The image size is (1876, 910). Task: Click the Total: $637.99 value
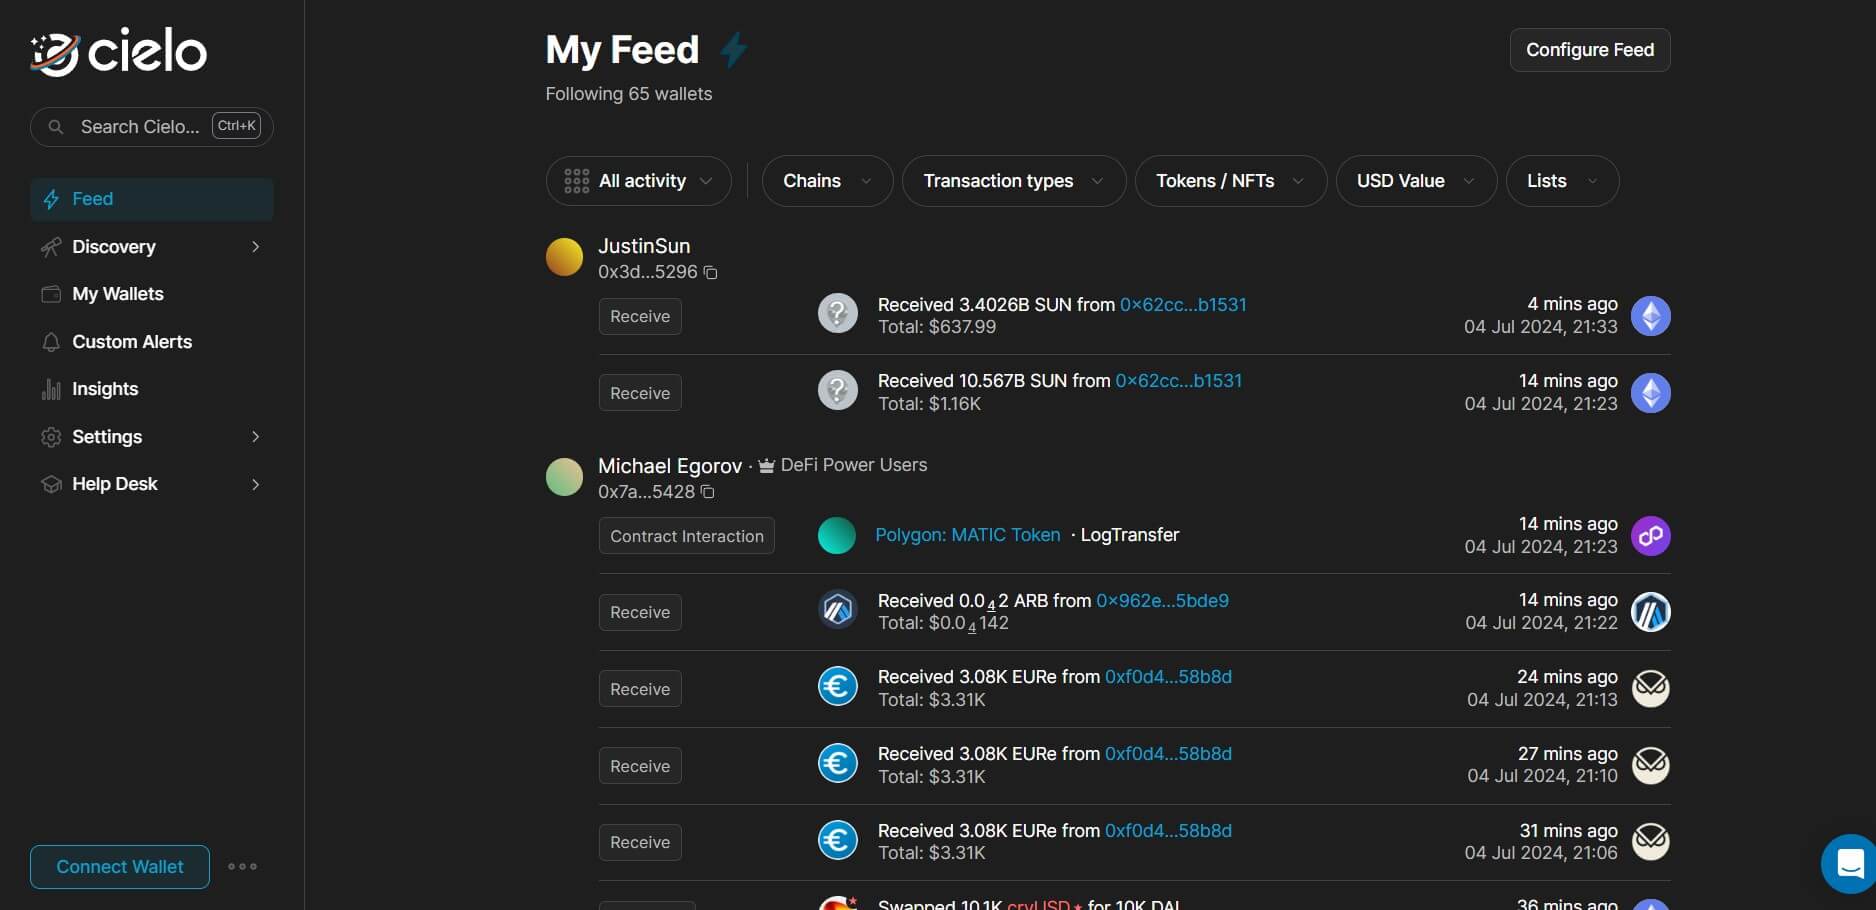[937, 327]
